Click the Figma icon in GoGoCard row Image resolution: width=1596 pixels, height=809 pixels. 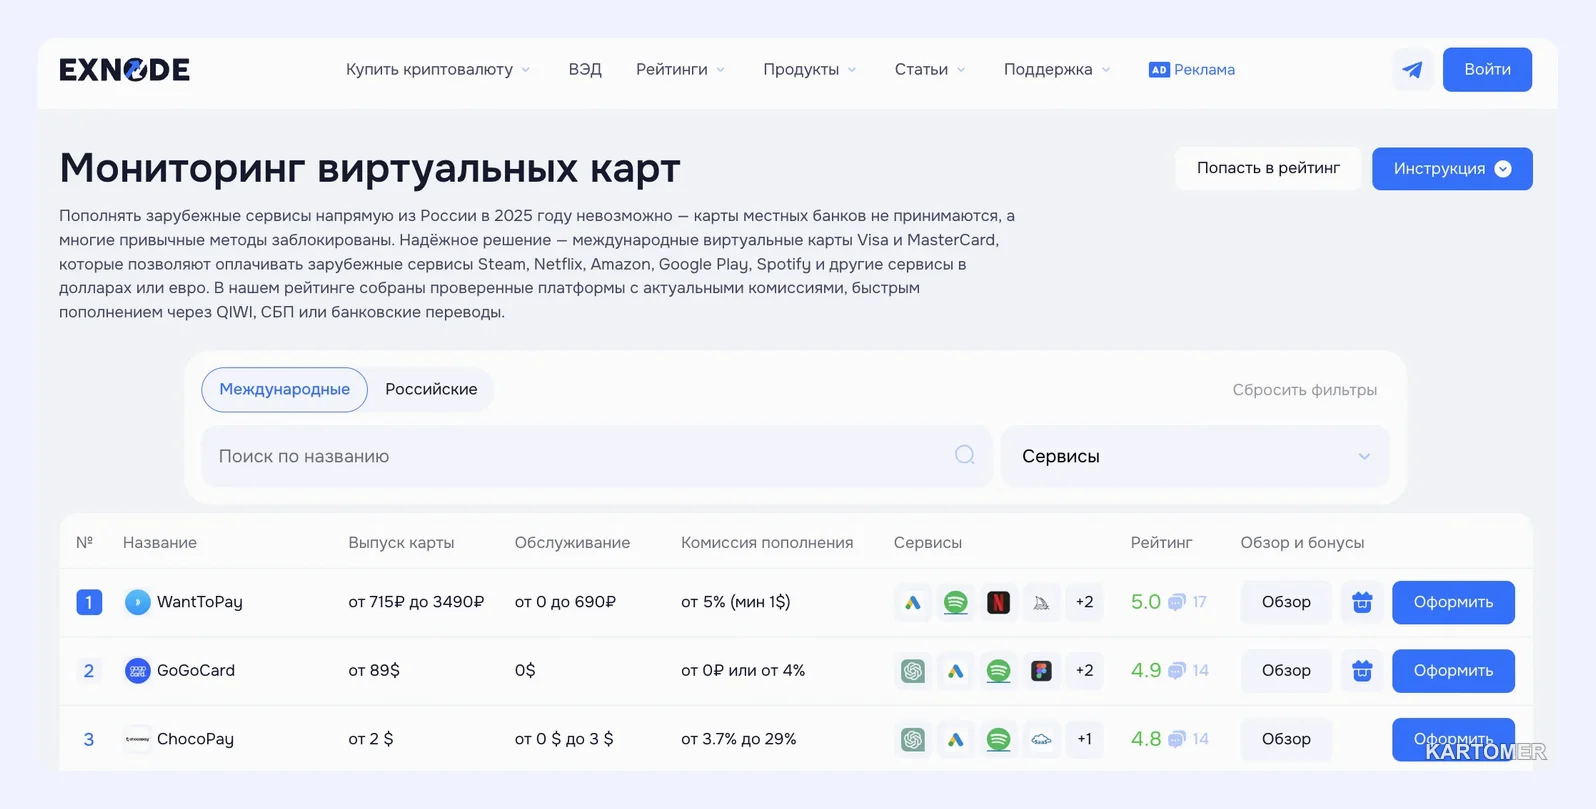pos(1042,671)
